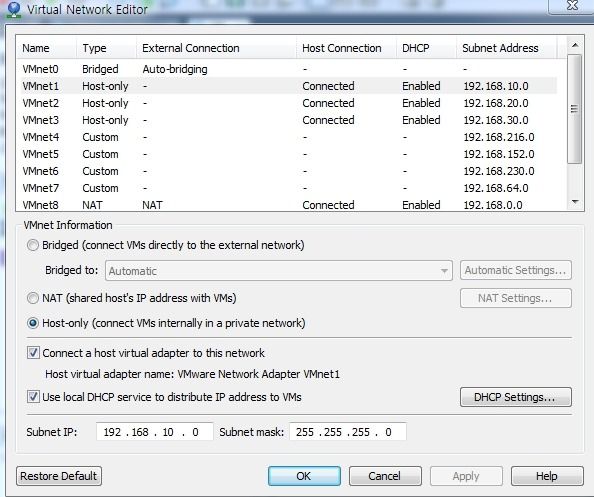The width and height of the screenshot is (594, 497).
Task: Open the Help button
Action: pos(547,476)
